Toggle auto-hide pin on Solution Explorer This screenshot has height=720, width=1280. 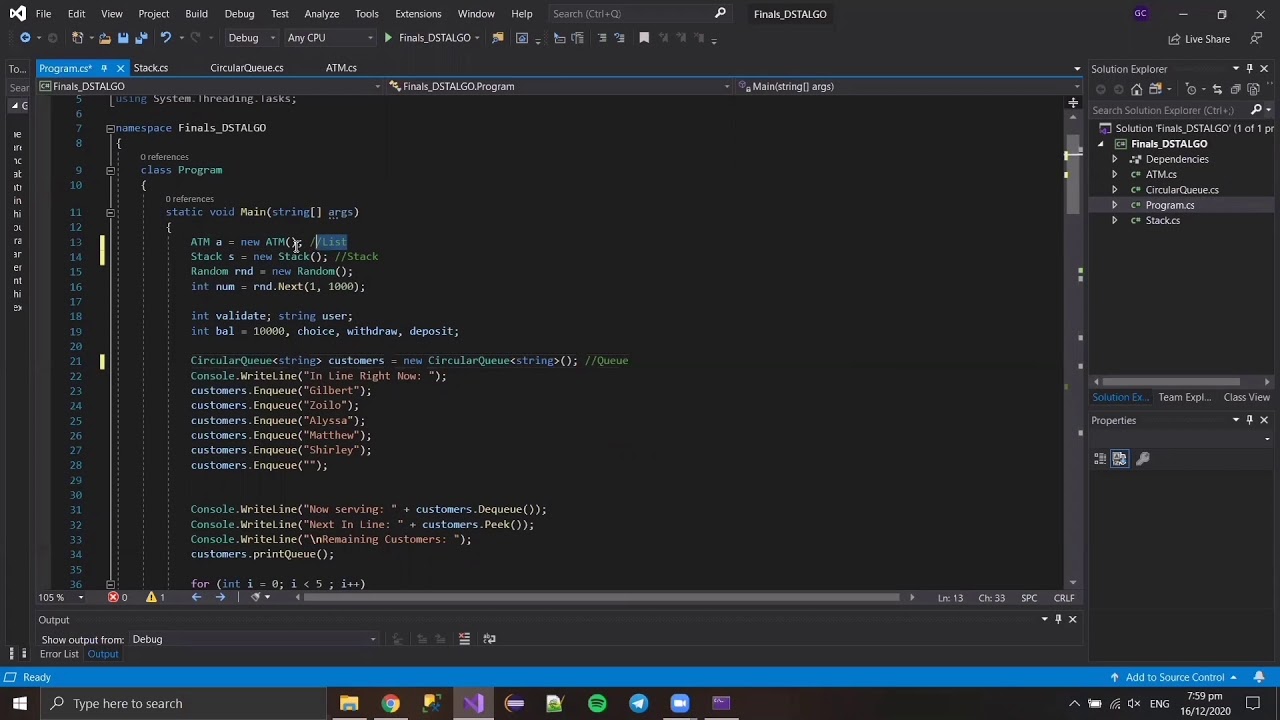coord(1249,69)
